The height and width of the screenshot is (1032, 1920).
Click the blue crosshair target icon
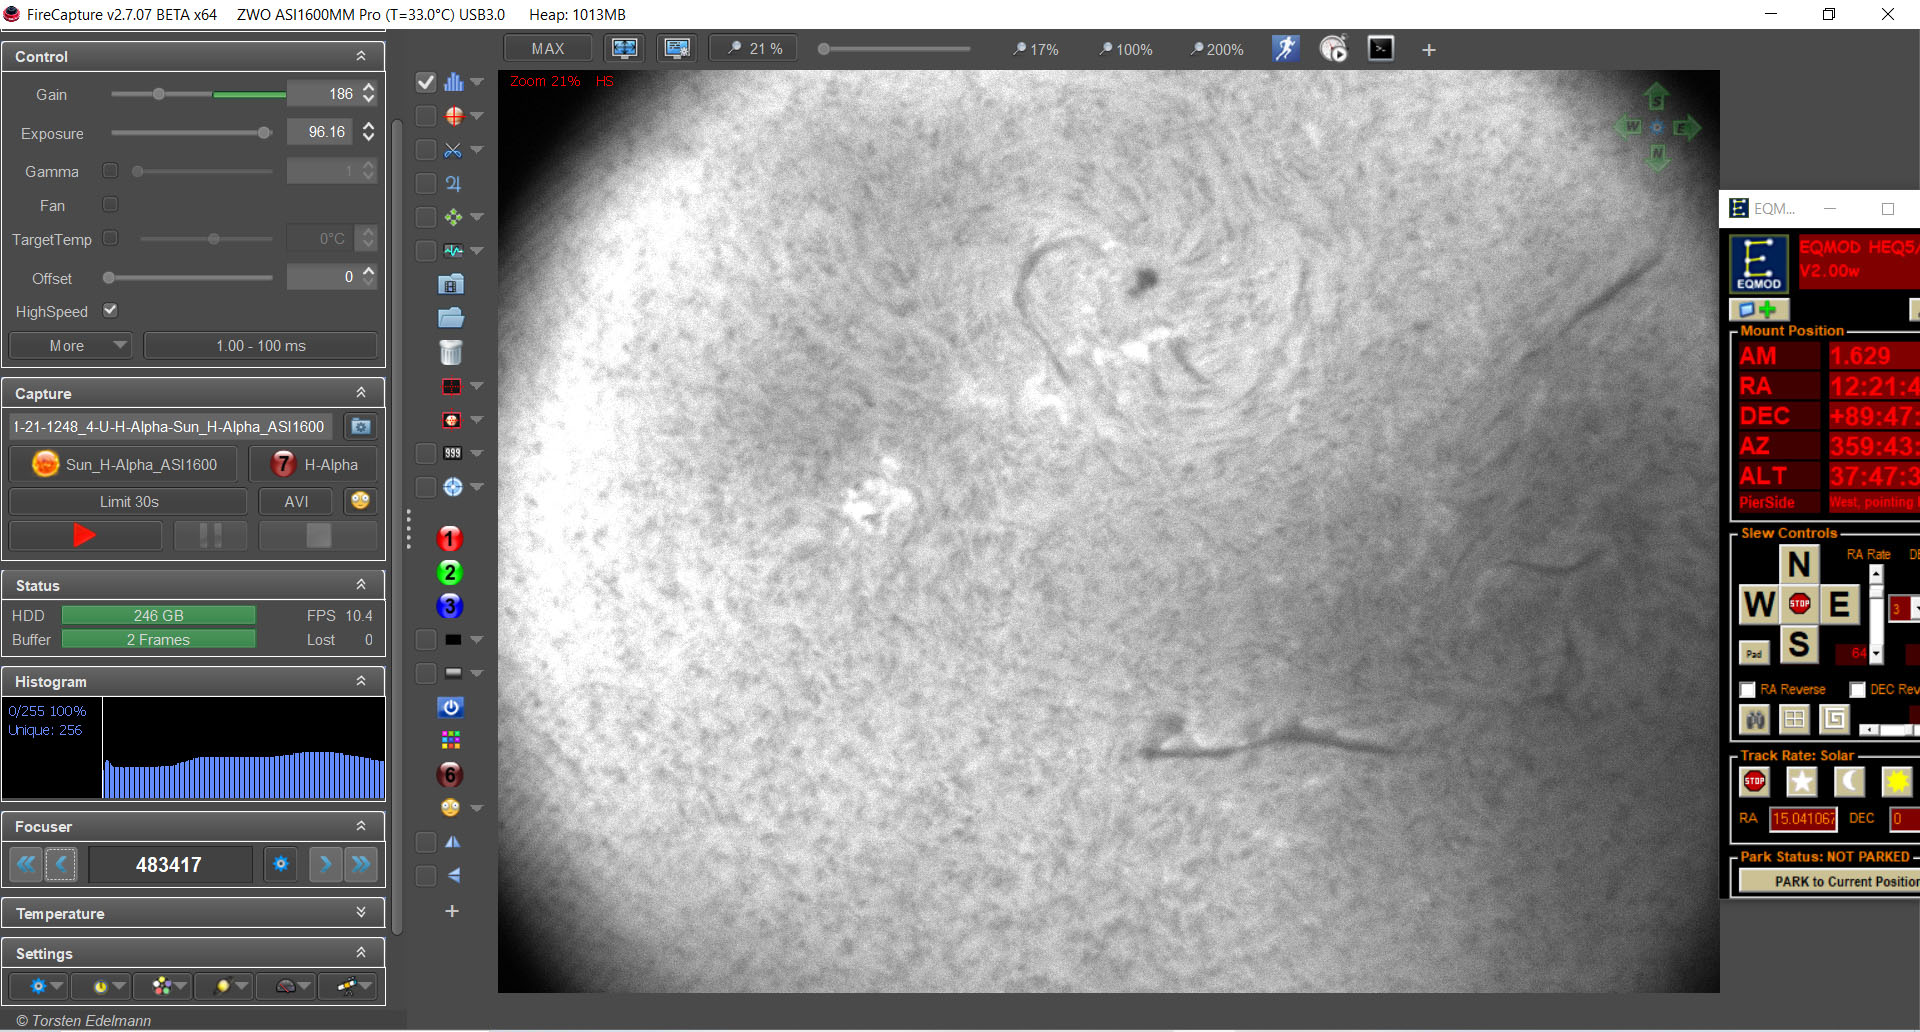coord(452,487)
